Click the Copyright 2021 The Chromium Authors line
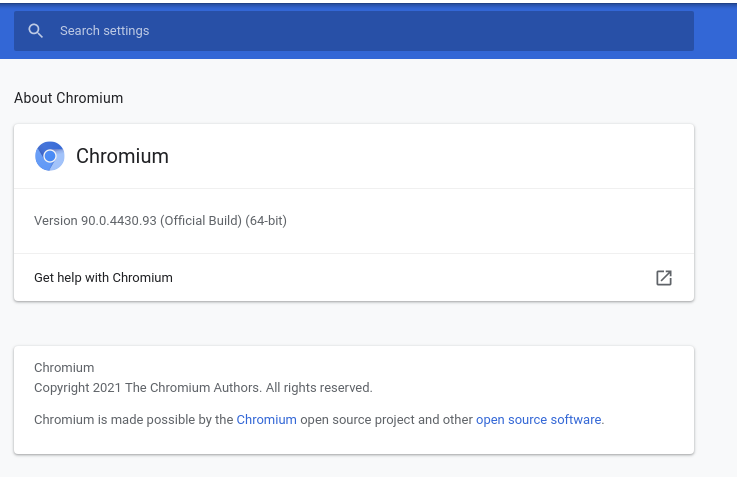Viewport: 737px width, 477px height. pyautogui.click(x=203, y=388)
